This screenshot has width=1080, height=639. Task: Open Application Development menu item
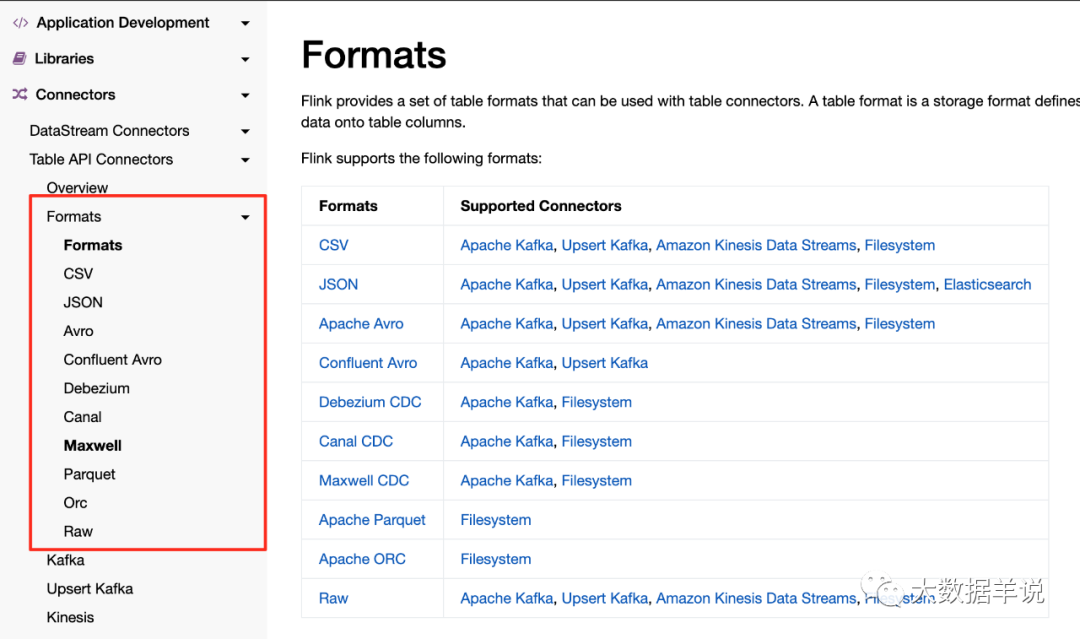click(x=123, y=23)
